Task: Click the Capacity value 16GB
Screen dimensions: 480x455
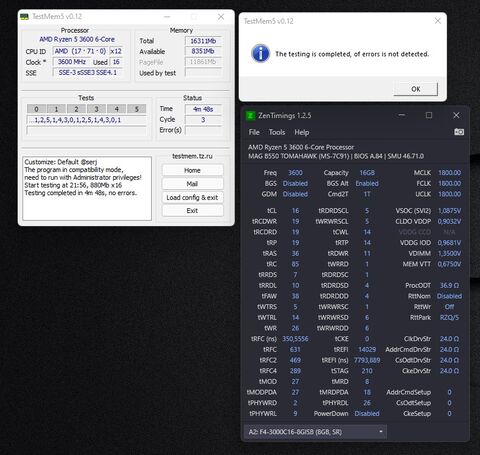Action: 367,173
